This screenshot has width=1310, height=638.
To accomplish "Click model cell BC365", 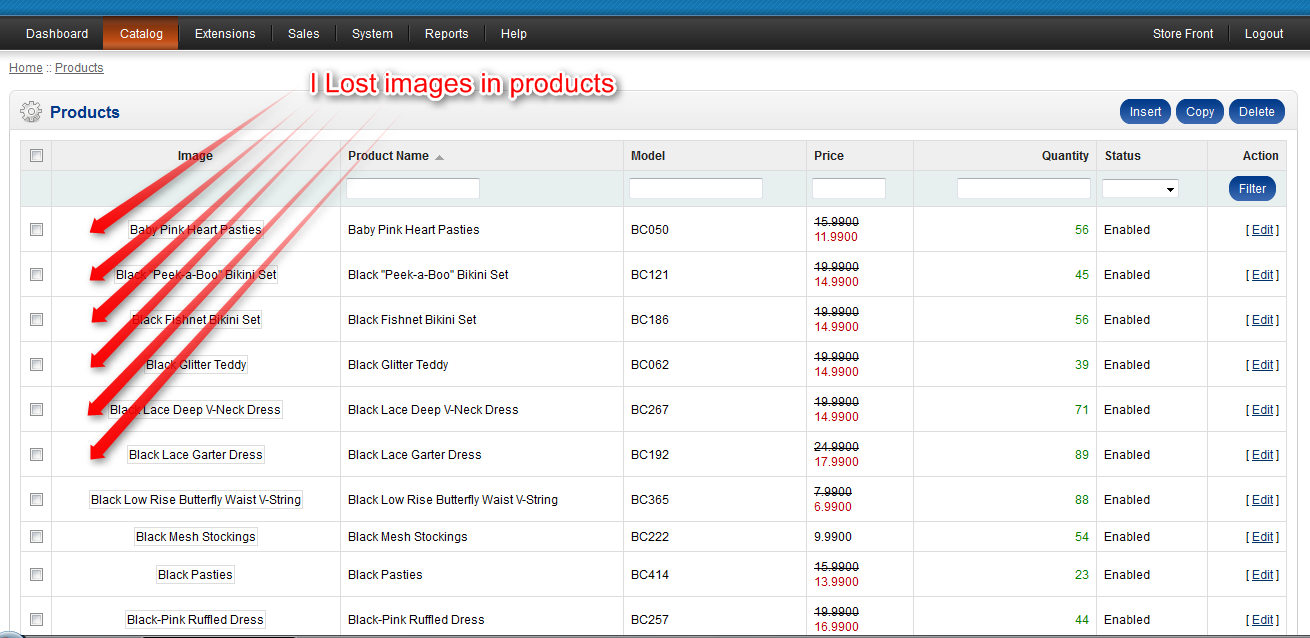I will [x=650, y=500].
